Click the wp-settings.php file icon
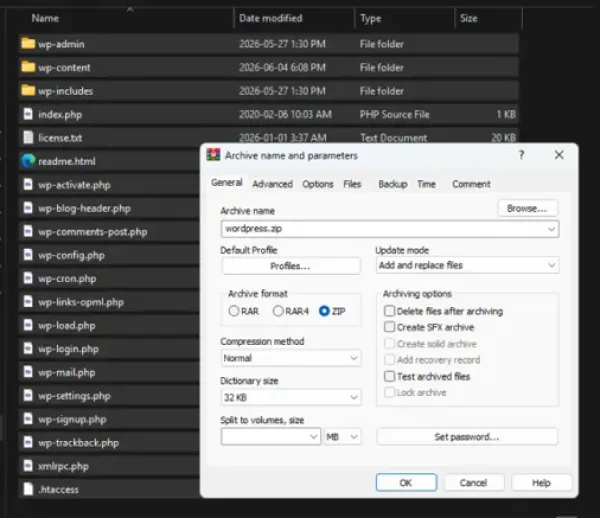 click(28, 395)
